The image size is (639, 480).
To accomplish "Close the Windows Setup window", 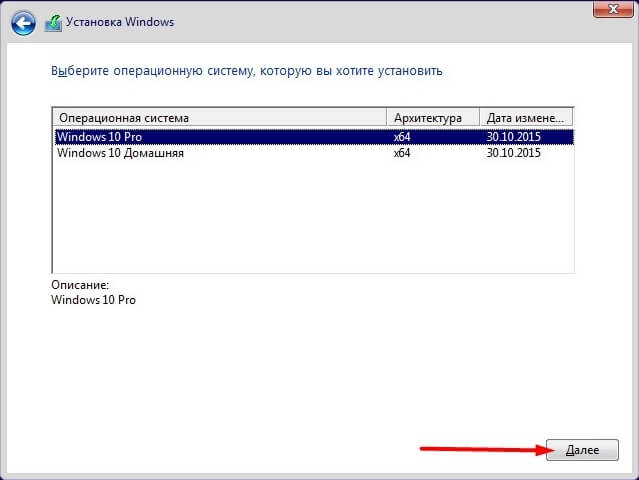I will [x=608, y=8].
